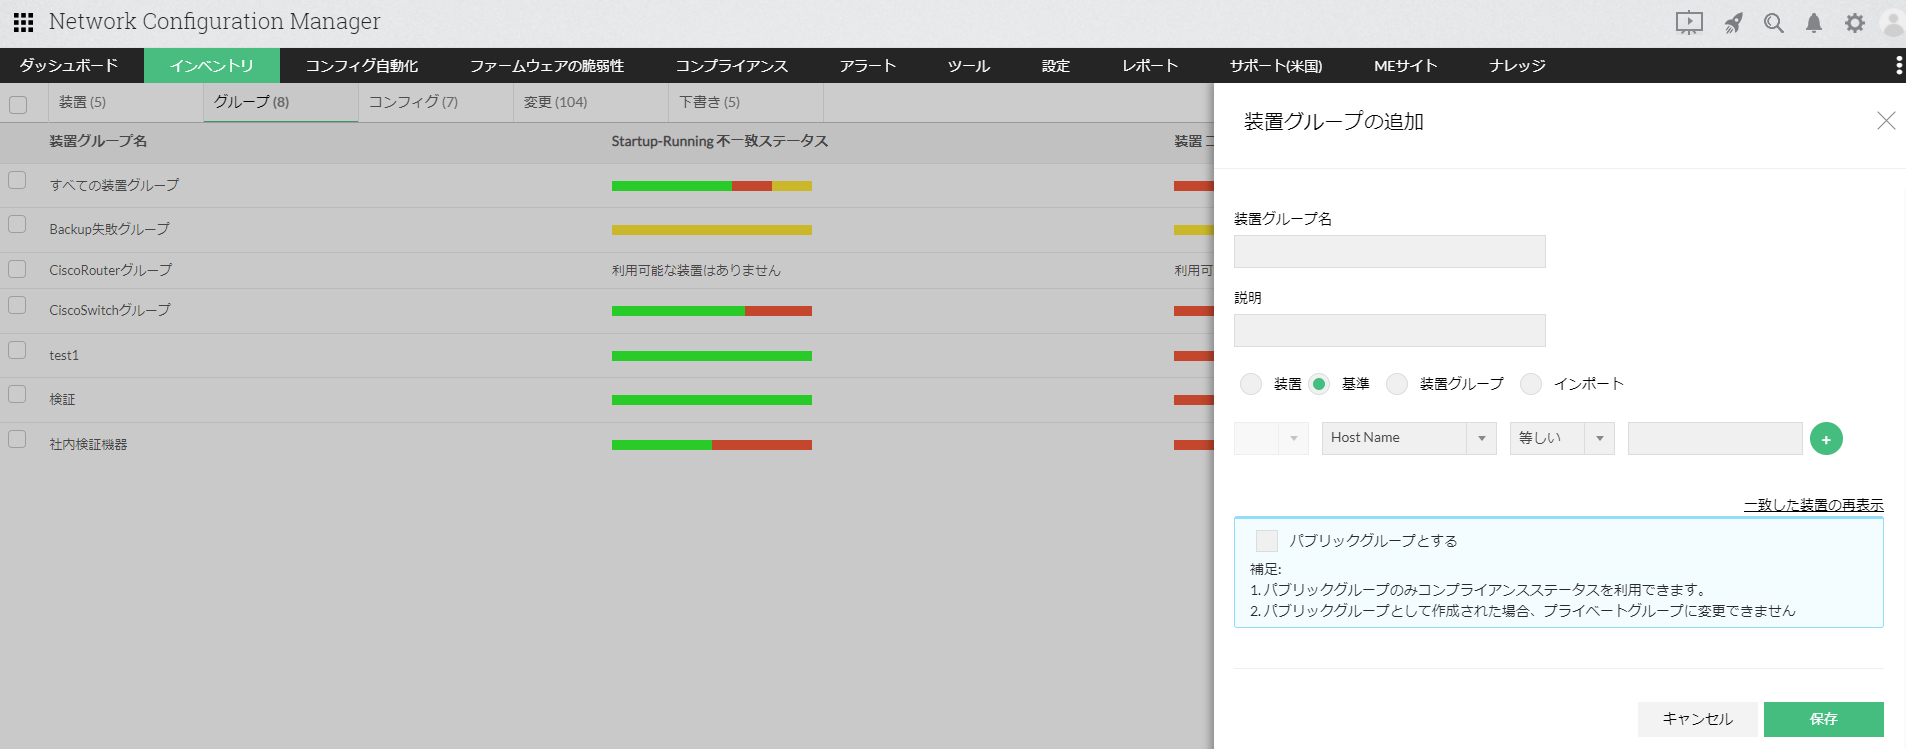The width and height of the screenshot is (1906, 749).
Task: Click the presentation screen icon
Action: [x=1689, y=23]
